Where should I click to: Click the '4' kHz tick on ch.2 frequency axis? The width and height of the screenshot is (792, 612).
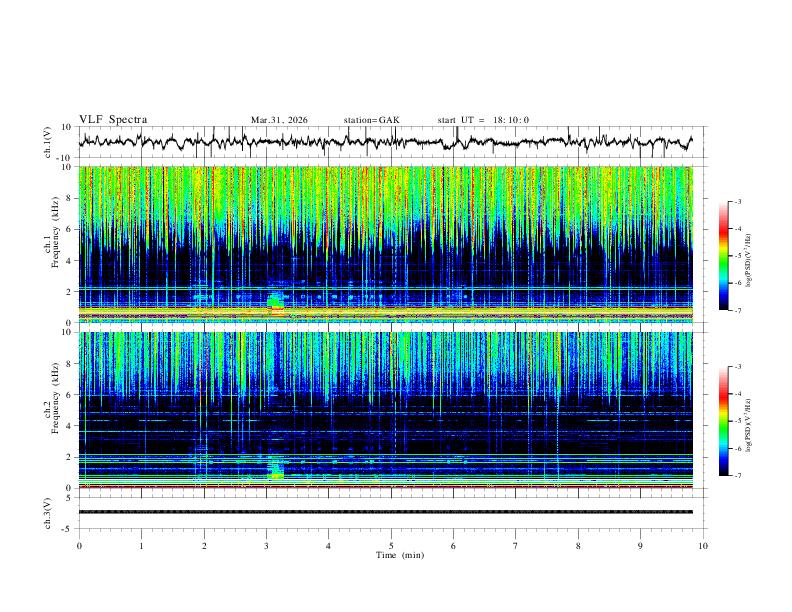pos(70,426)
